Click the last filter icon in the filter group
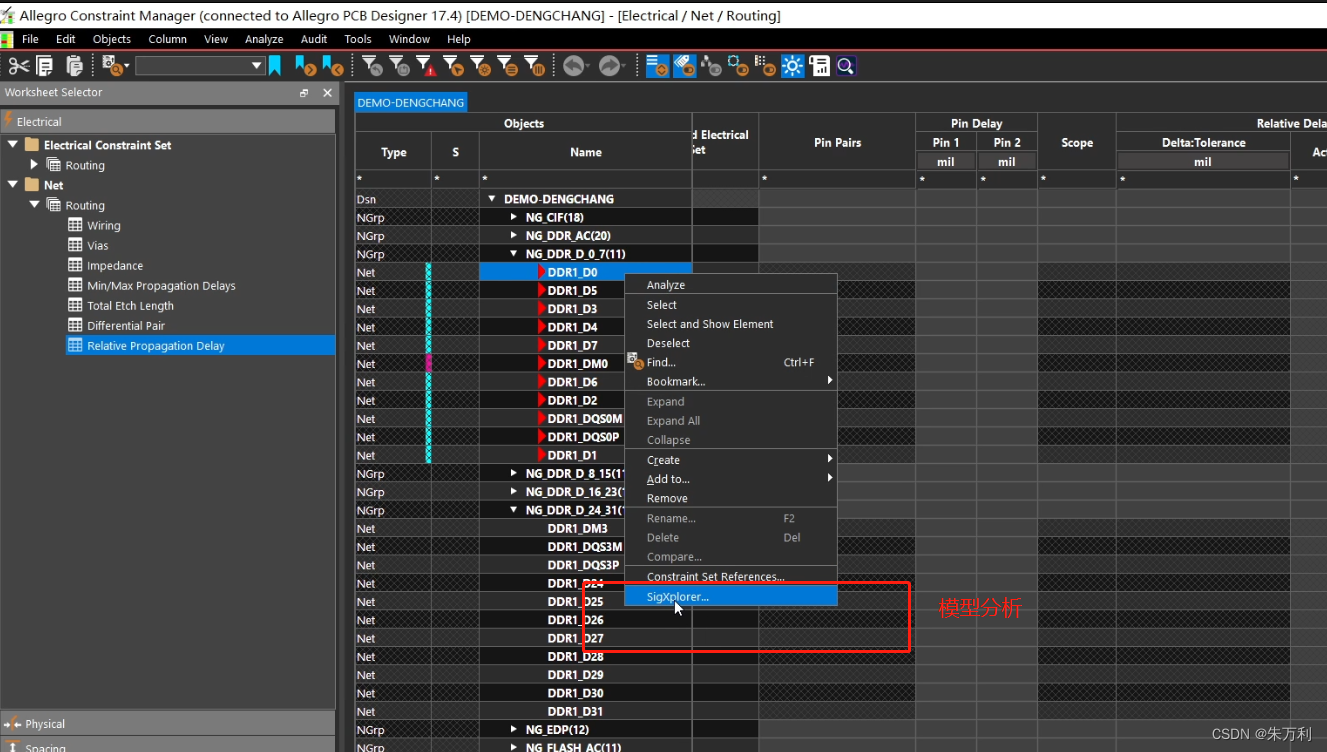1327x752 pixels. 534,66
